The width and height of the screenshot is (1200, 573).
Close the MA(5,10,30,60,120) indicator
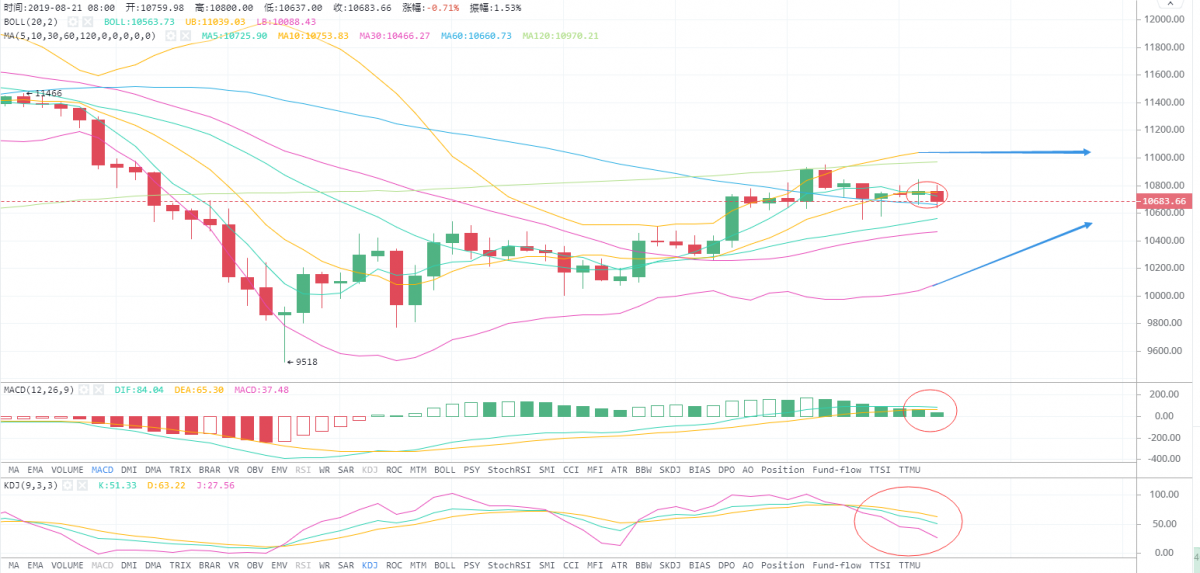[x=186, y=35]
